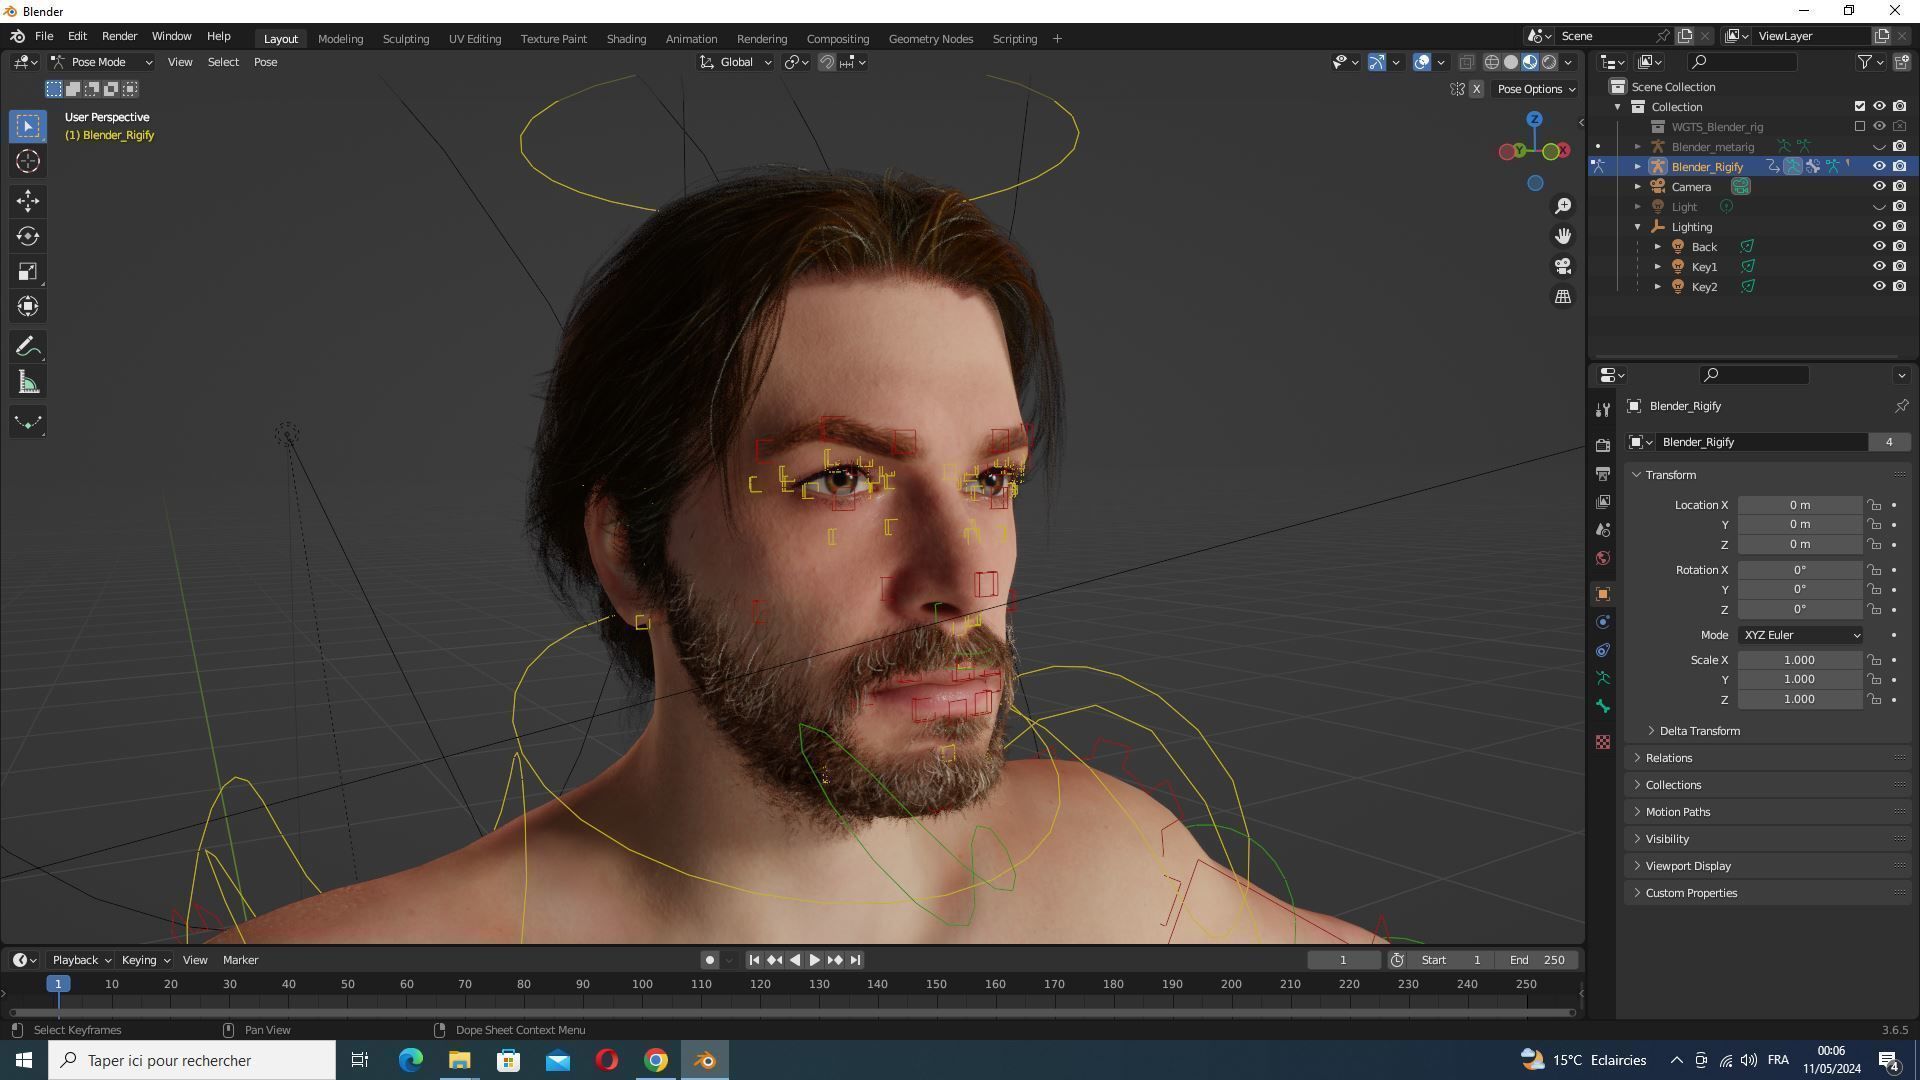This screenshot has height=1080, width=1920.
Task: Jump to the last frame
Action: click(x=855, y=960)
